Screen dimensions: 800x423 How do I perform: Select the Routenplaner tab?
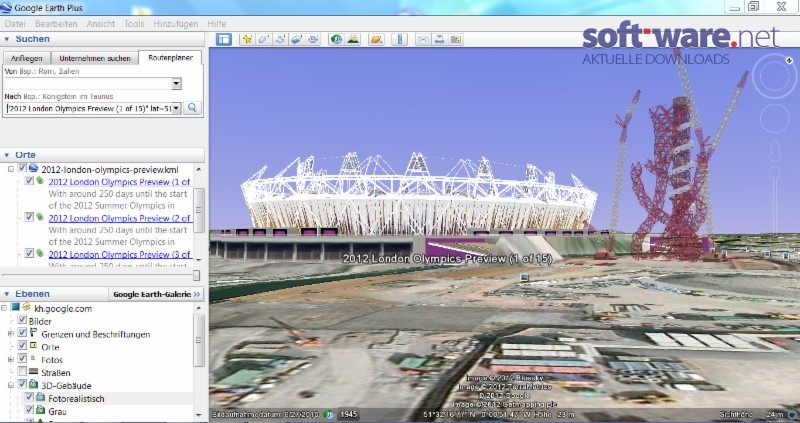coord(170,58)
